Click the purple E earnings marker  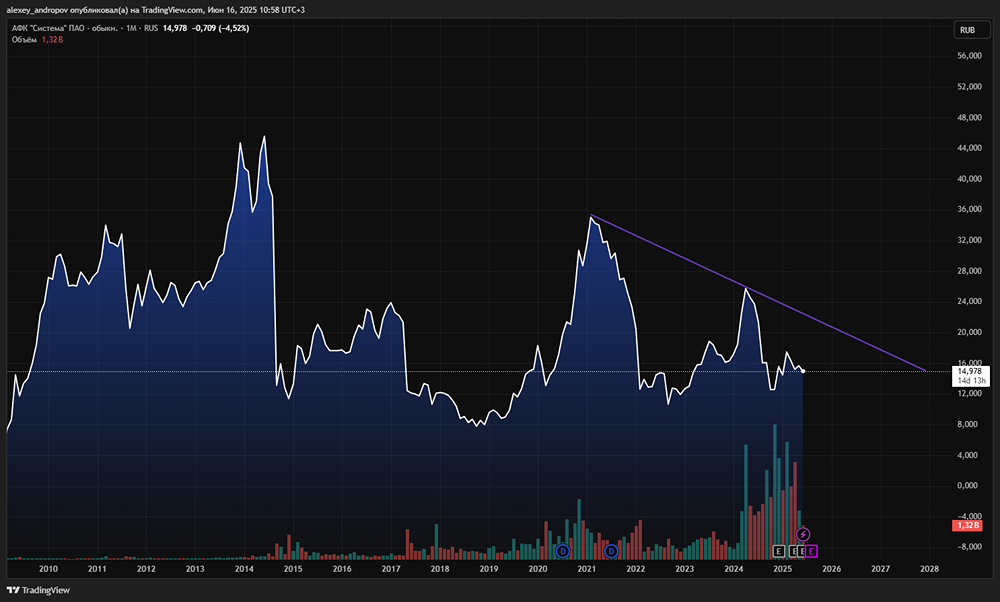pyautogui.click(x=811, y=551)
